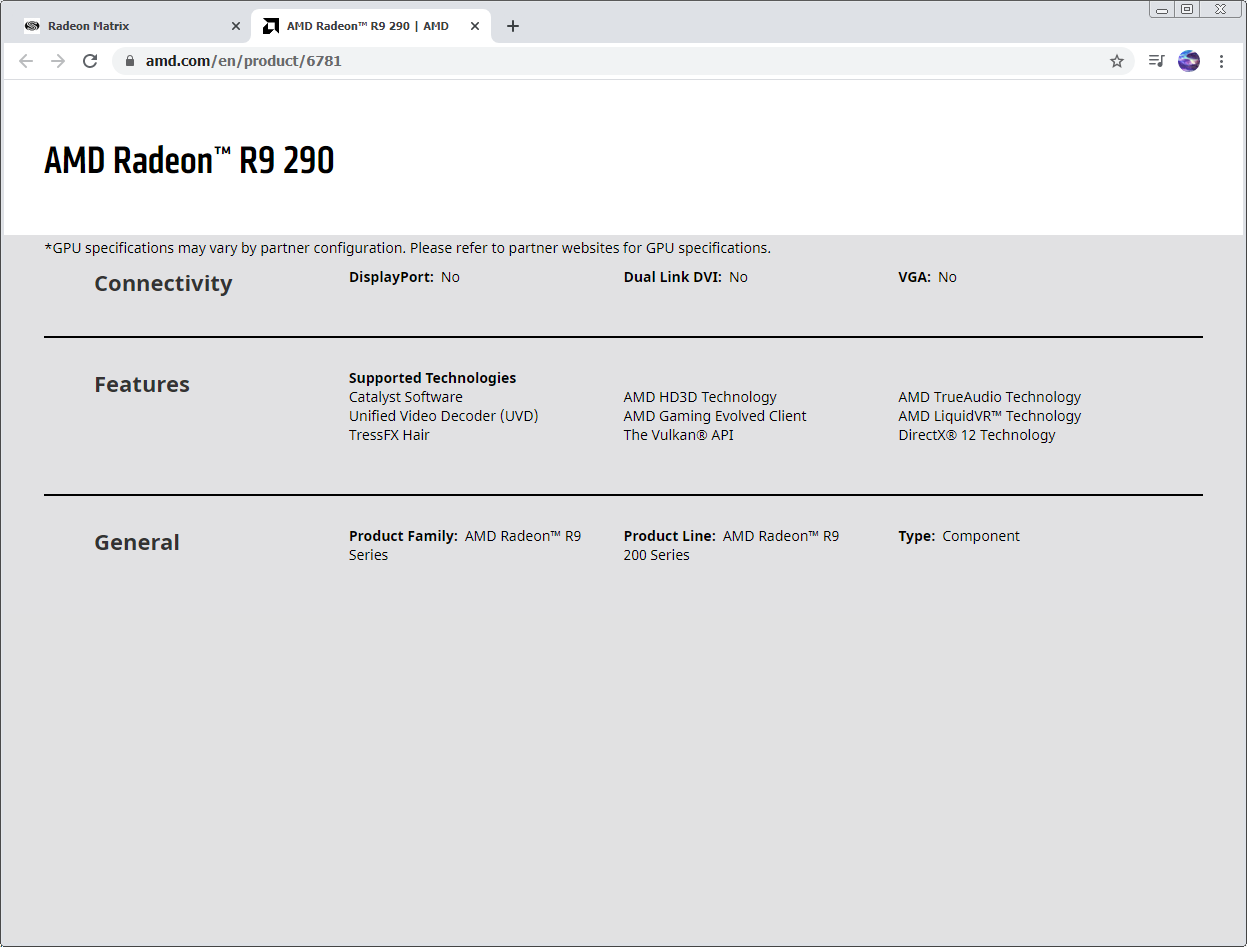Click AMD Gaming Evolved Client text
1247x947 pixels.
click(715, 416)
